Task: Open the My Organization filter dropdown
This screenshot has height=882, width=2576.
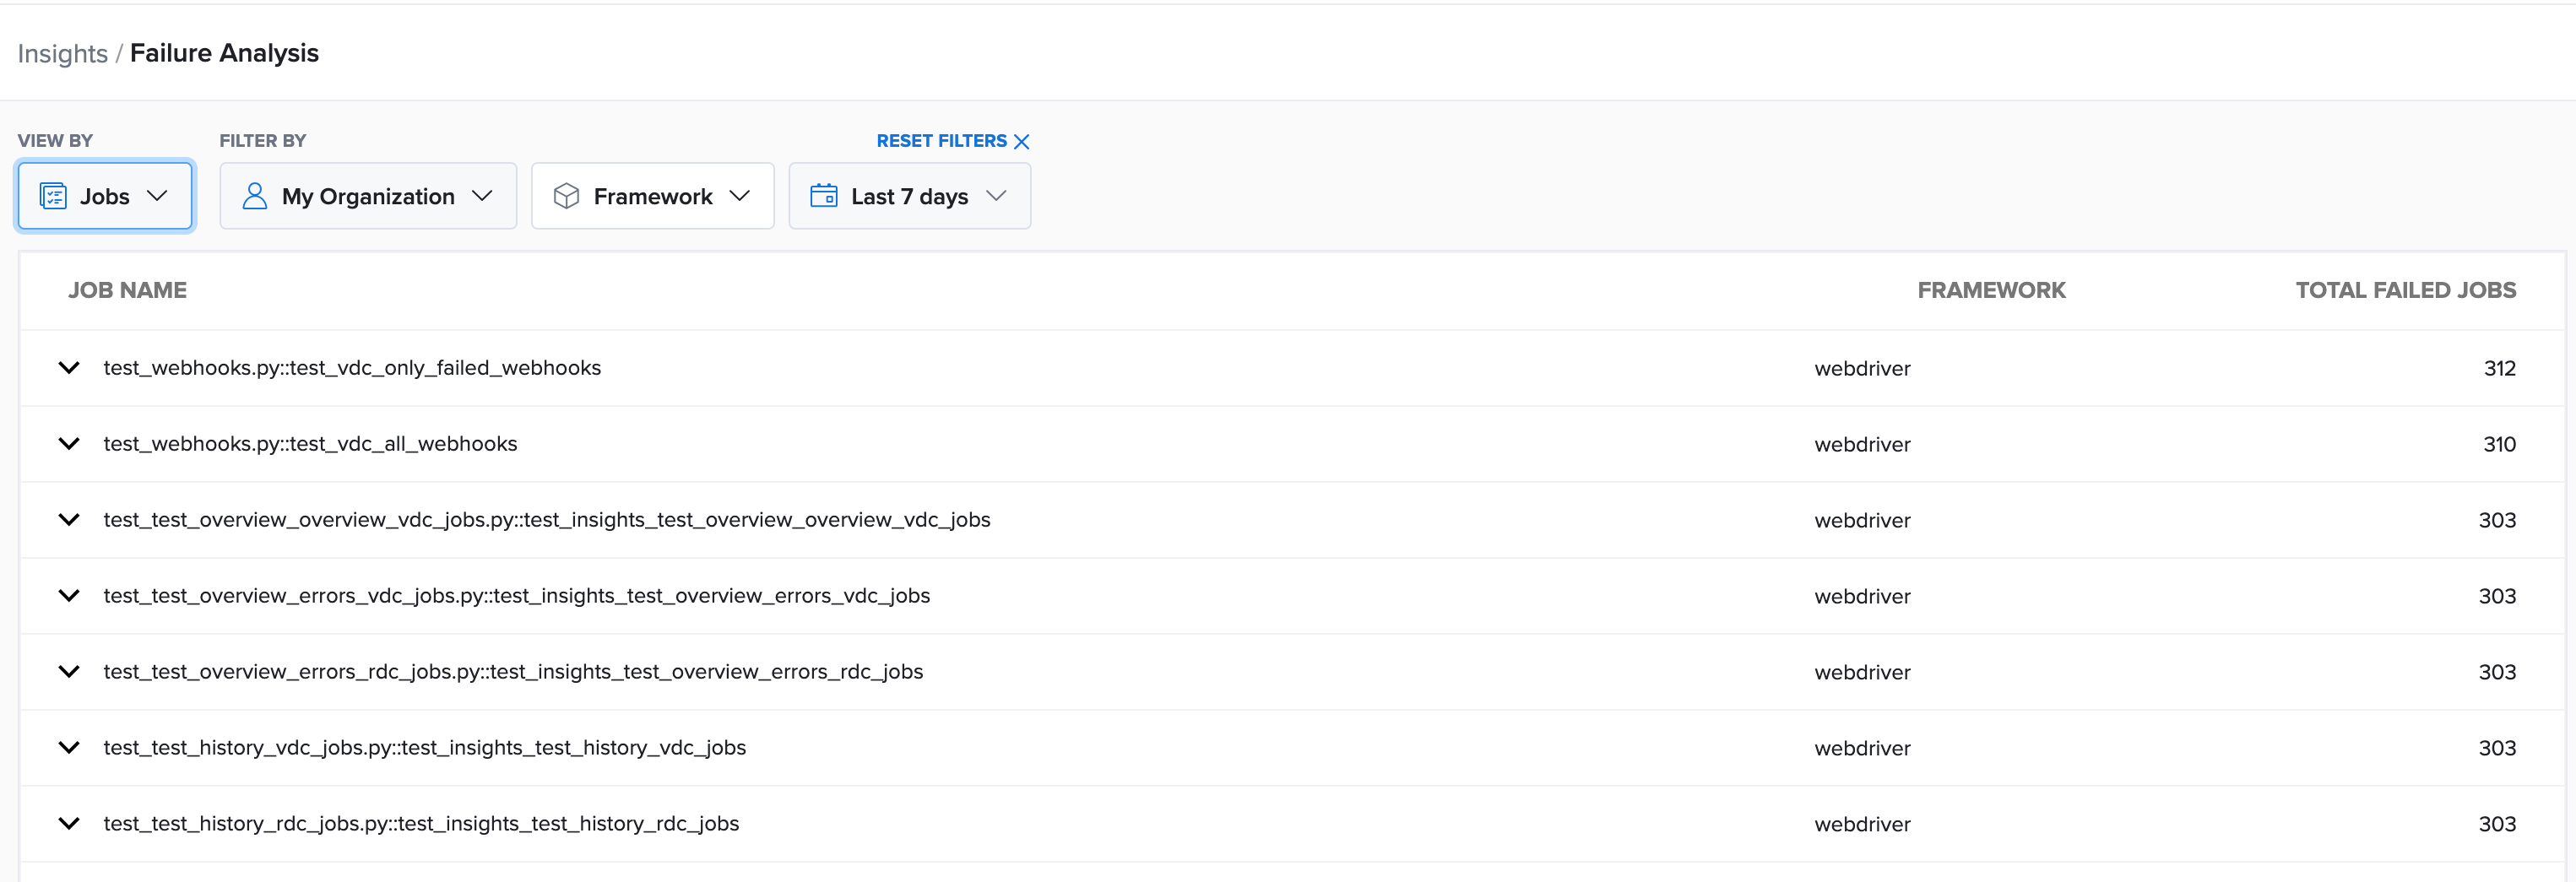Action: click(482, 196)
